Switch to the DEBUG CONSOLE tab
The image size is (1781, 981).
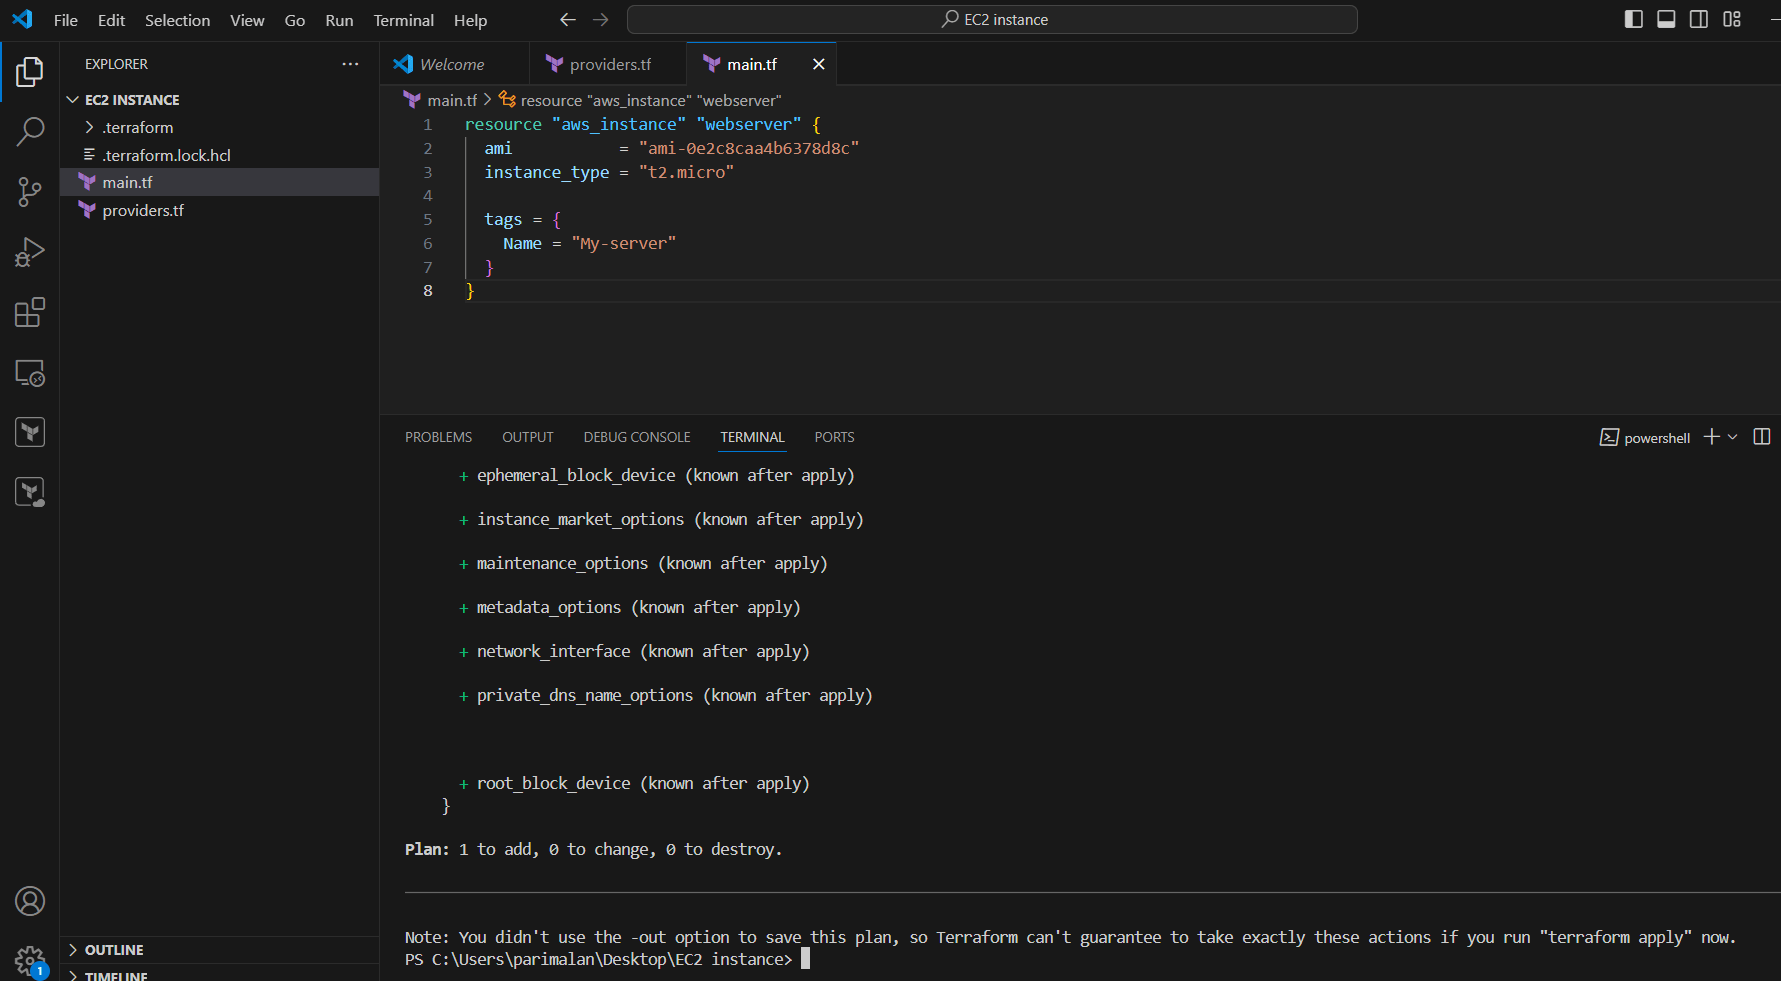point(637,437)
